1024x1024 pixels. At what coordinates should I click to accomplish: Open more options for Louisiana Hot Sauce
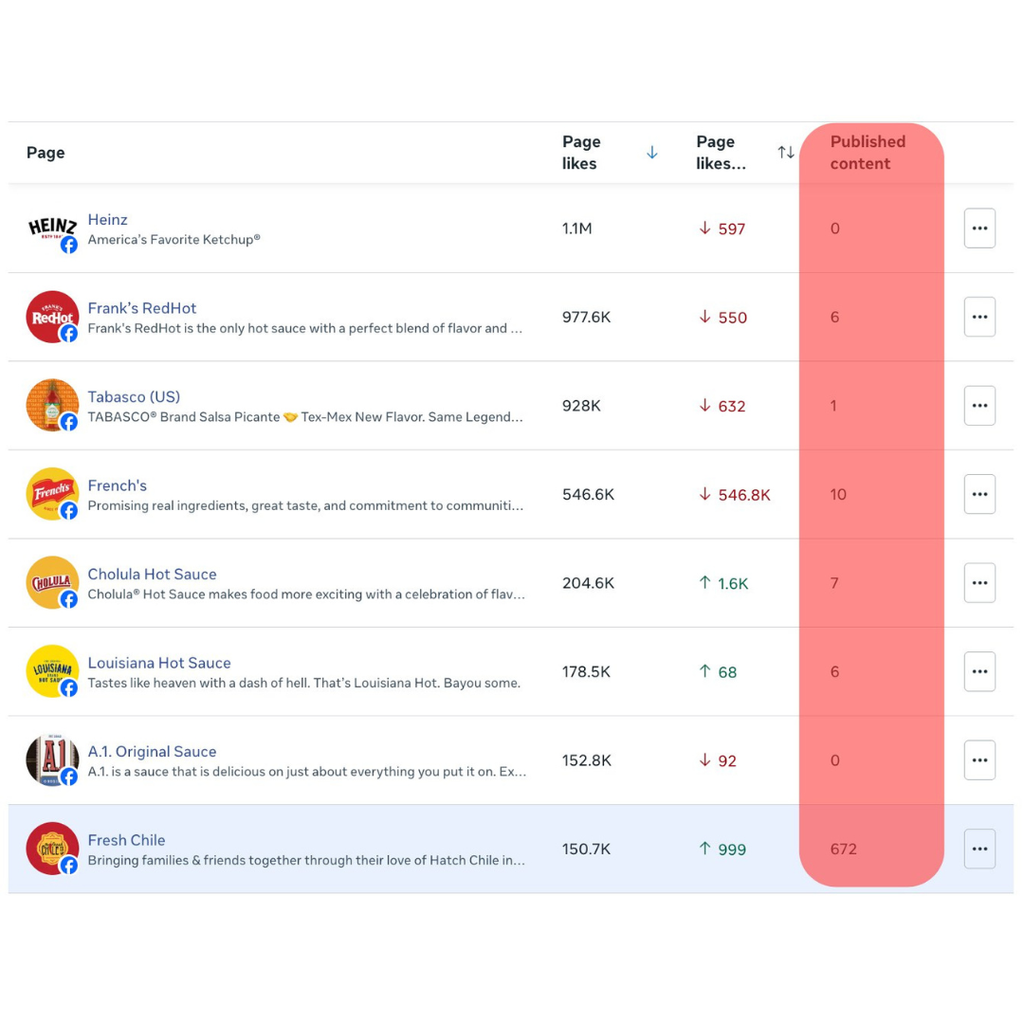tap(979, 671)
